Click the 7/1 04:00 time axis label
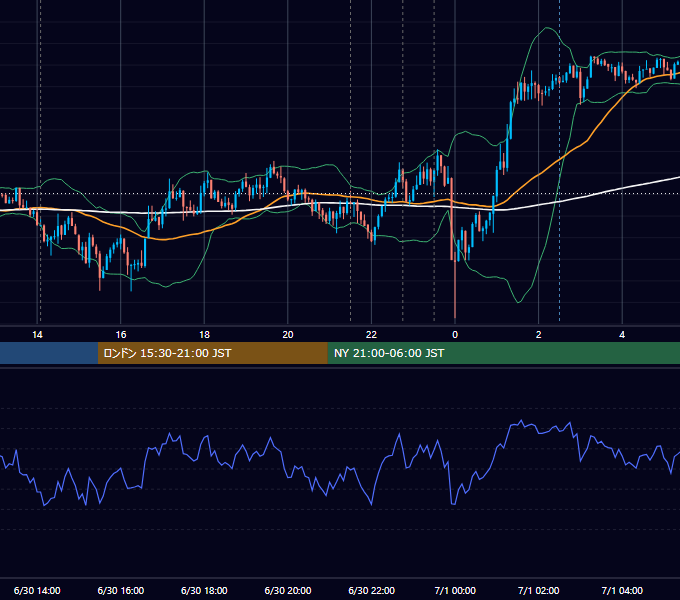Image resolution: width=680 pixels, height=600 pixels. tap(622, 590)
